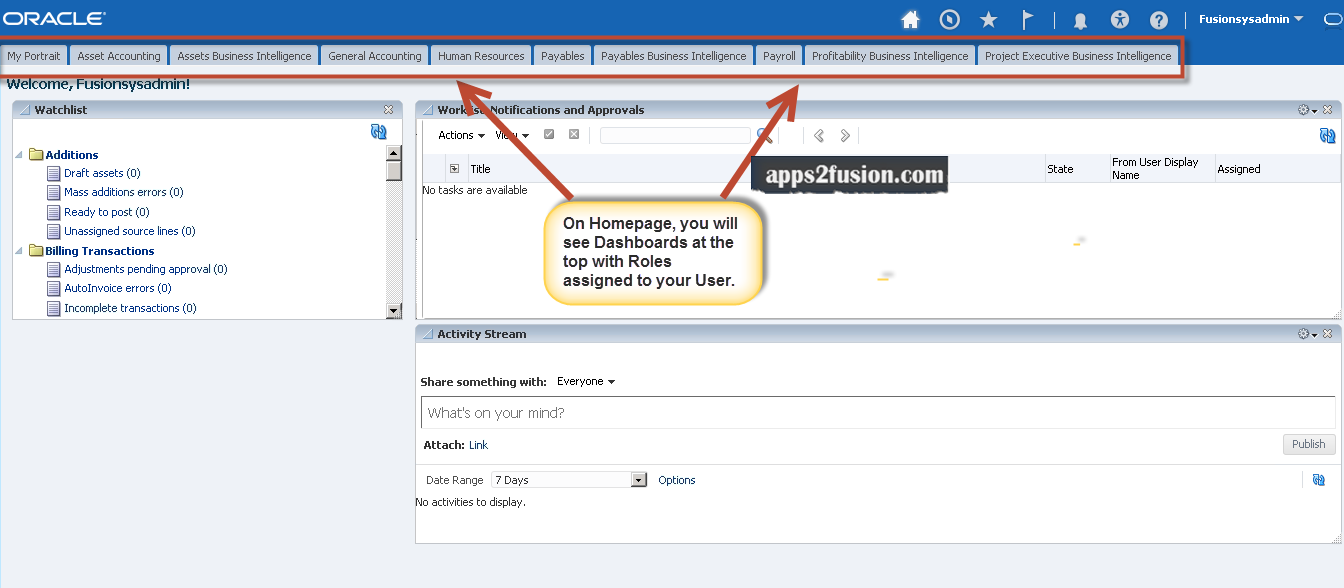Open the Everyone share audience dropdown

(586, 382)
